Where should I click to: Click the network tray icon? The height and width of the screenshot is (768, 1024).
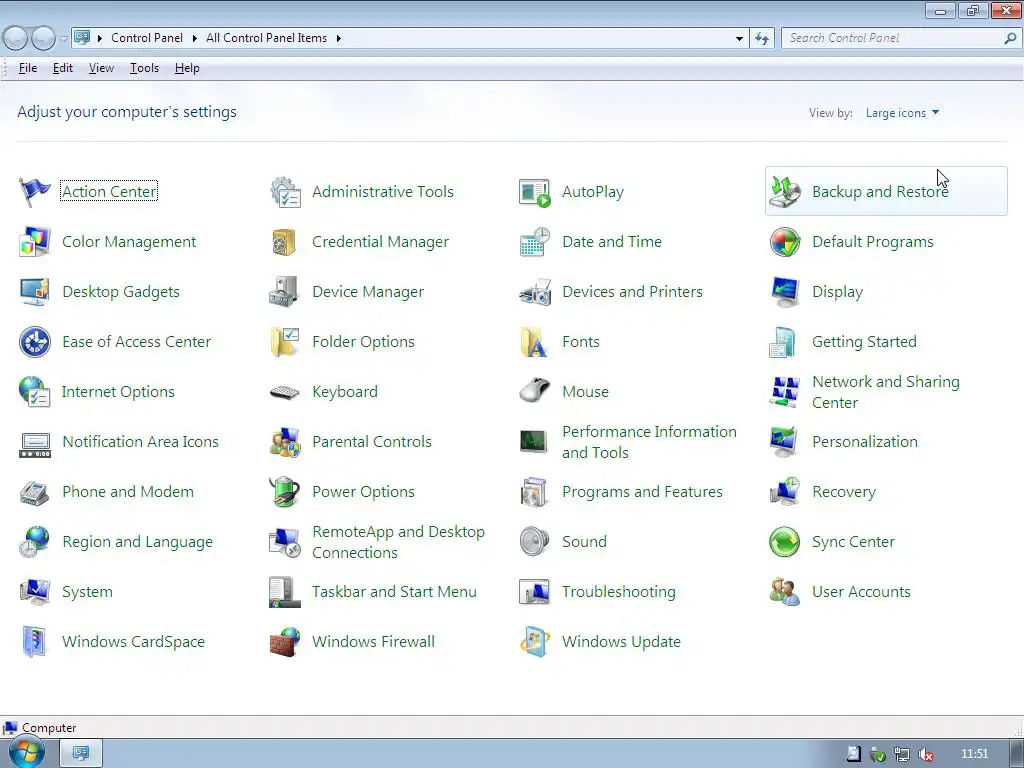tap(901, 754)
